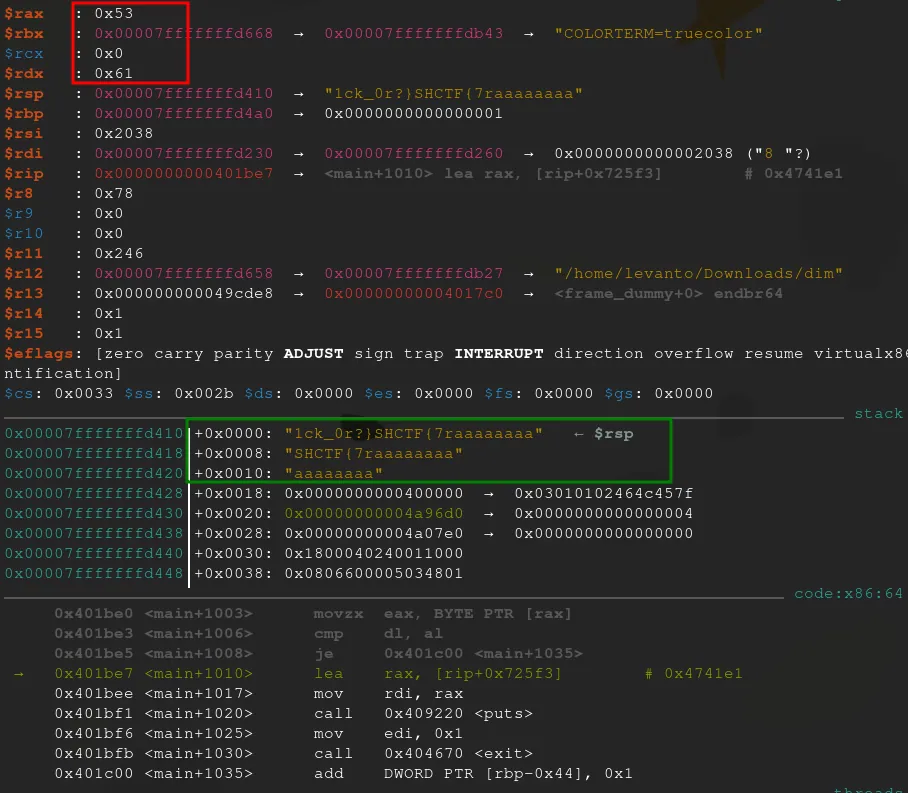Select the $rdx value 0x61
The width and height of the screenshot is (908, 793).
pos(114,74)
